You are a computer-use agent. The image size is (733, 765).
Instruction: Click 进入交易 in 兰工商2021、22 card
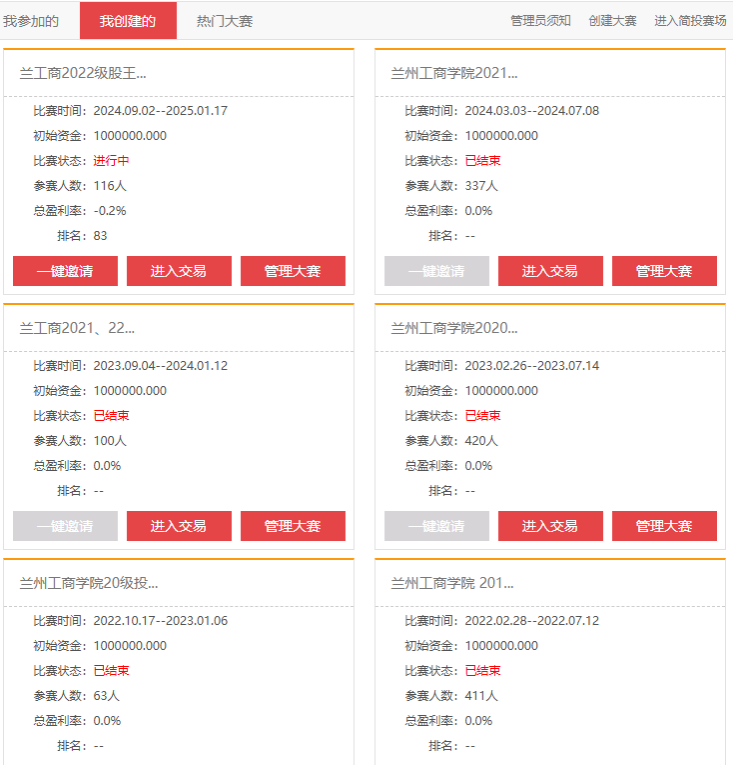(x=179, y=526)
